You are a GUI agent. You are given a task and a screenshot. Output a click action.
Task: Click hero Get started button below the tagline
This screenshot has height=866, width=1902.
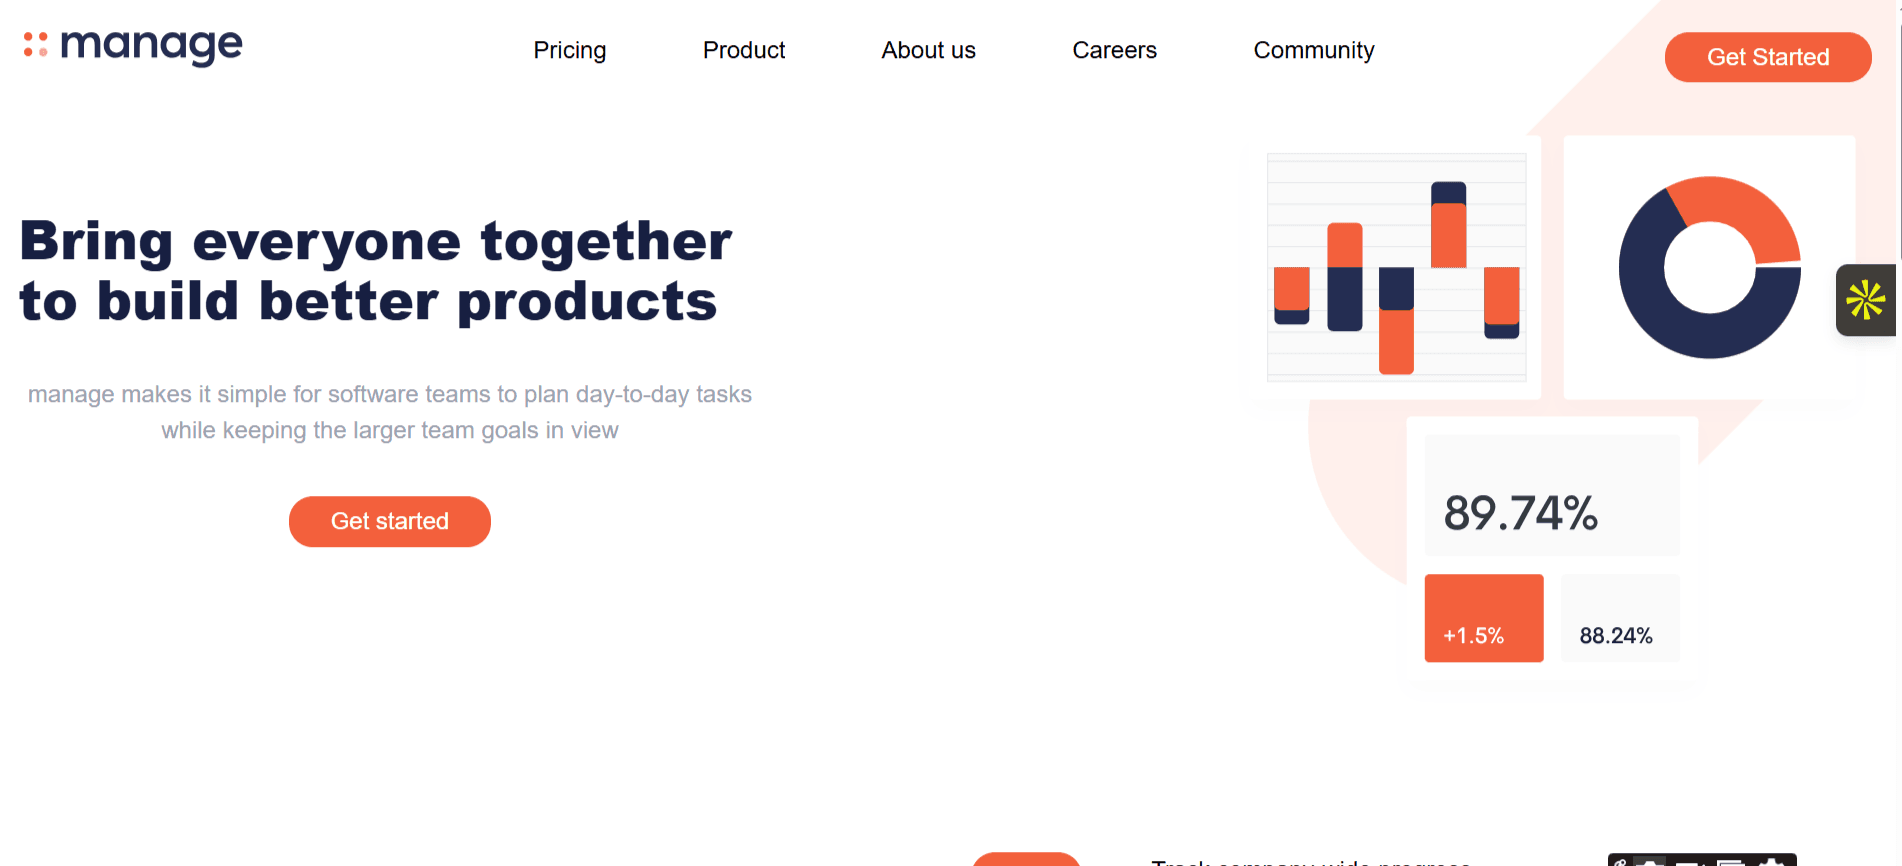390,521
